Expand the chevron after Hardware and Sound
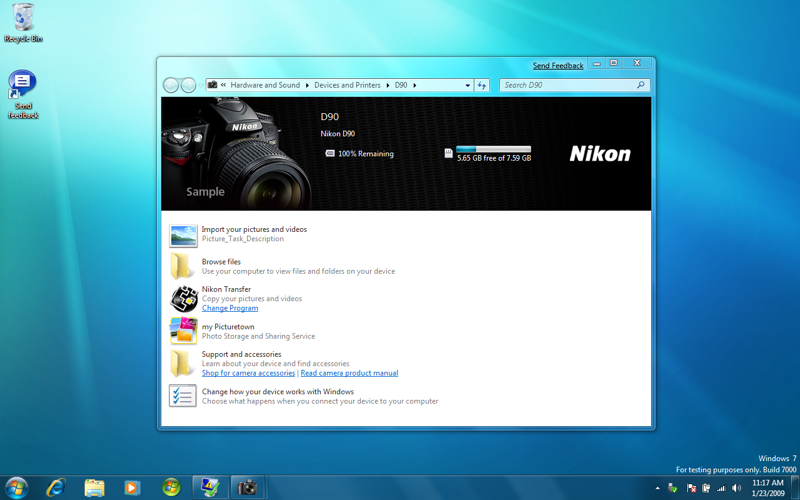 (307, 85)
